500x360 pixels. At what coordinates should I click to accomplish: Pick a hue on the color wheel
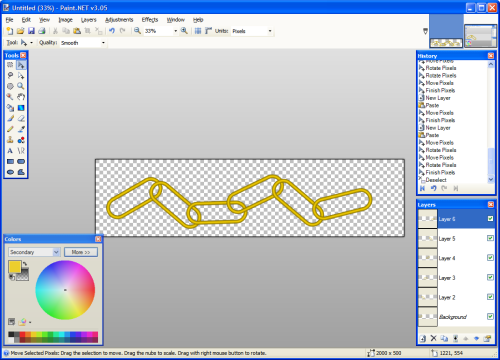pos(65,290)
